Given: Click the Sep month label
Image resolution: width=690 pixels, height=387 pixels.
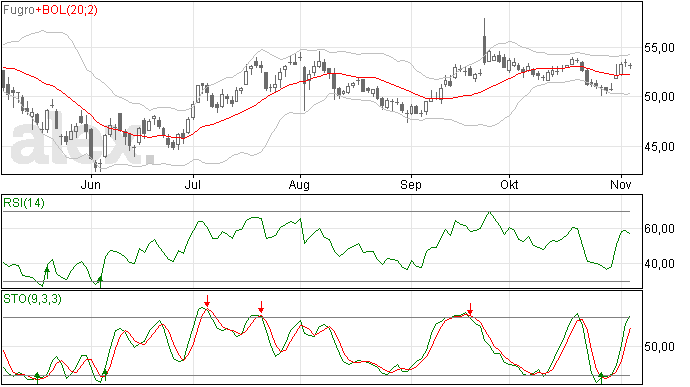Looking at the screenshot, I should pos(411,185).
